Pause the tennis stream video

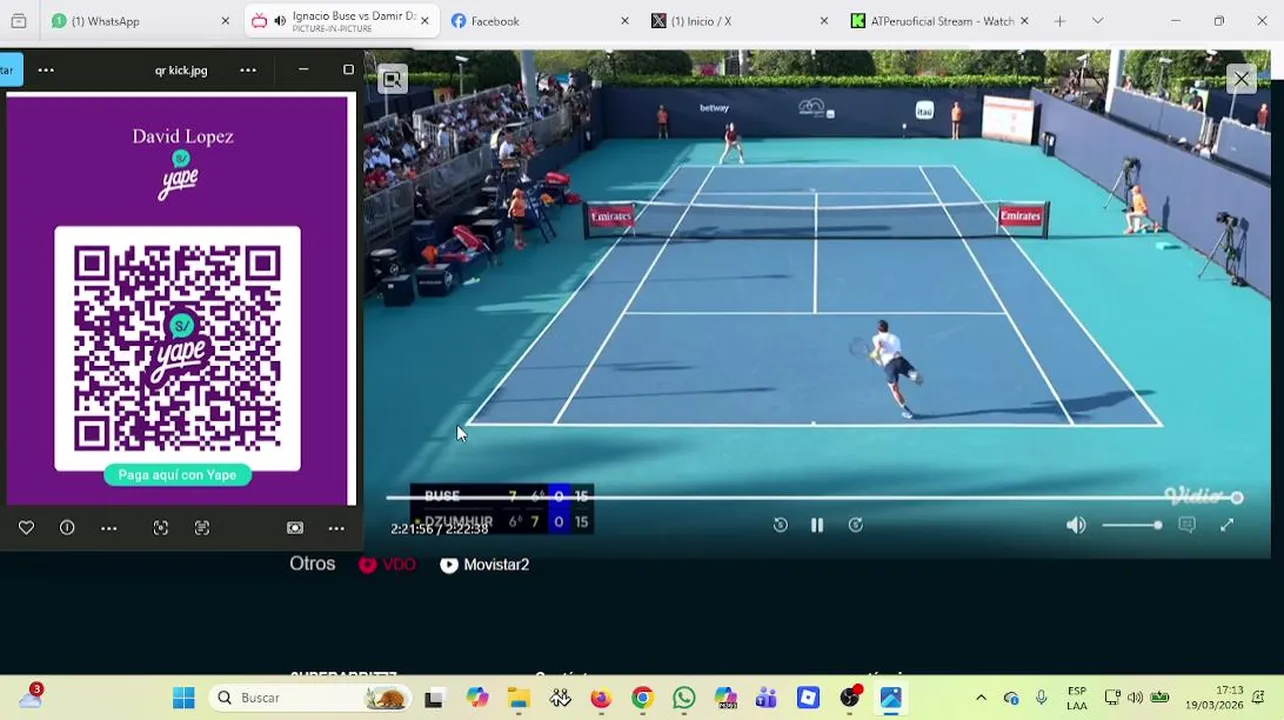(x=817, y=525)
